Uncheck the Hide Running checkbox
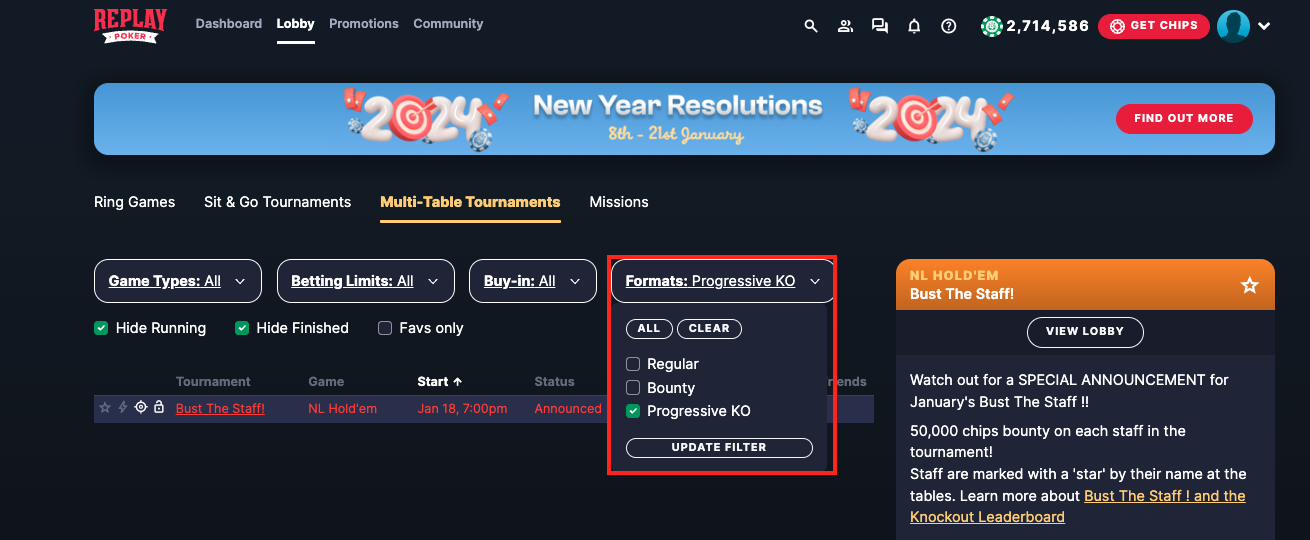The width and height of the screenshot is (1310, 540). 101,328
